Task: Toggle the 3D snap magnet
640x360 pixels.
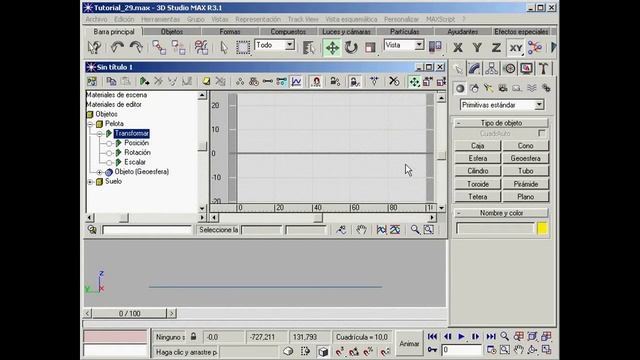Action: (340, 351)
